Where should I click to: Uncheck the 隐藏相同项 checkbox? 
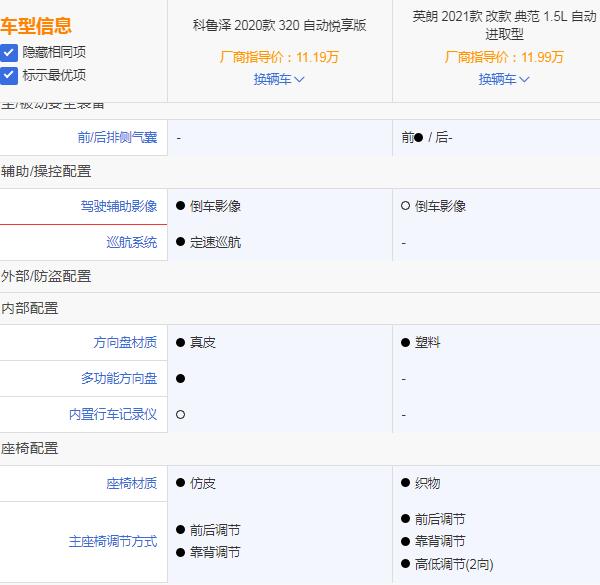(9, 53)
